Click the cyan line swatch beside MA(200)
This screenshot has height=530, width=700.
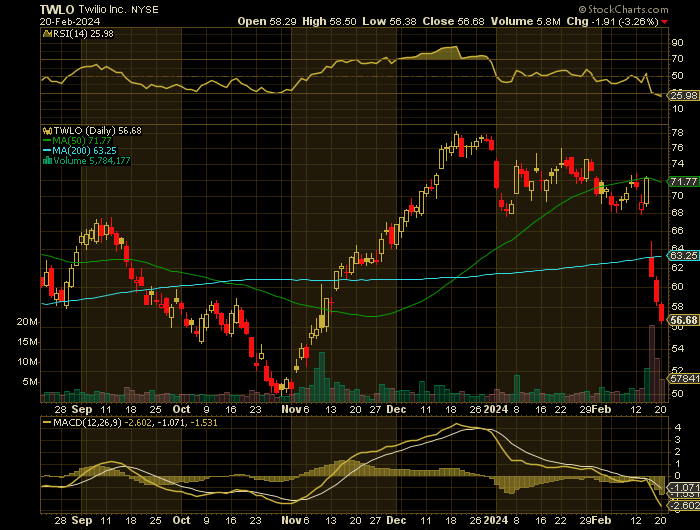click(x=47, y=150)
